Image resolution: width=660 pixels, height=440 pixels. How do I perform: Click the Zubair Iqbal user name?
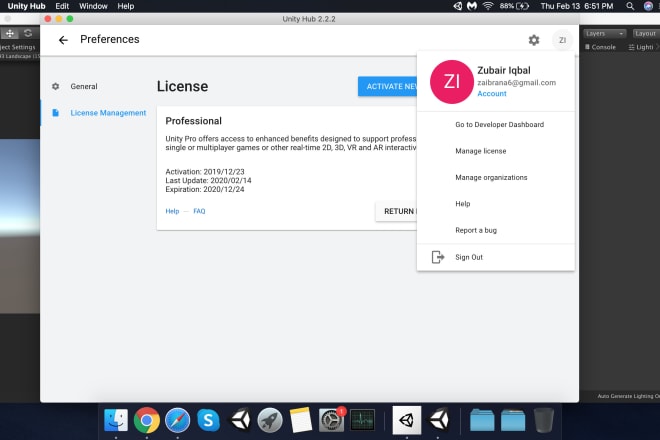(x=504, y=70)
